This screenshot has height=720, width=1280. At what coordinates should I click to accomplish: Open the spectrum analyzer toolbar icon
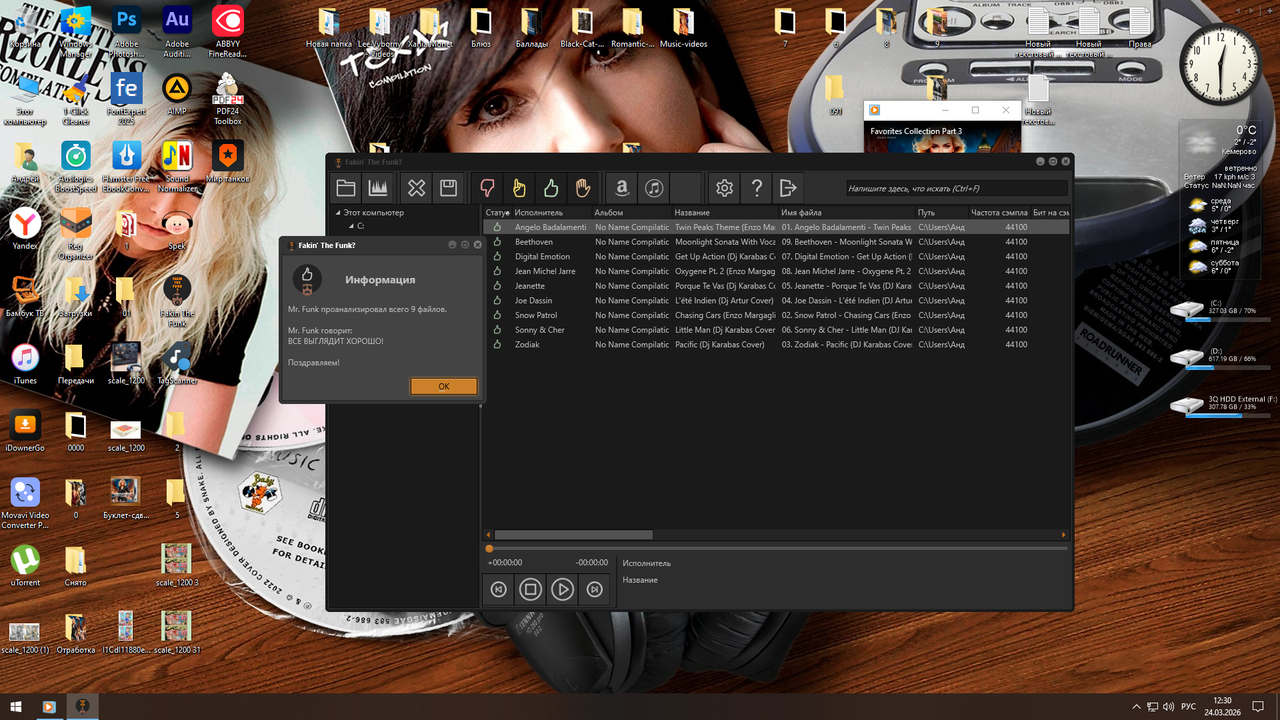[x=378, y=187]
